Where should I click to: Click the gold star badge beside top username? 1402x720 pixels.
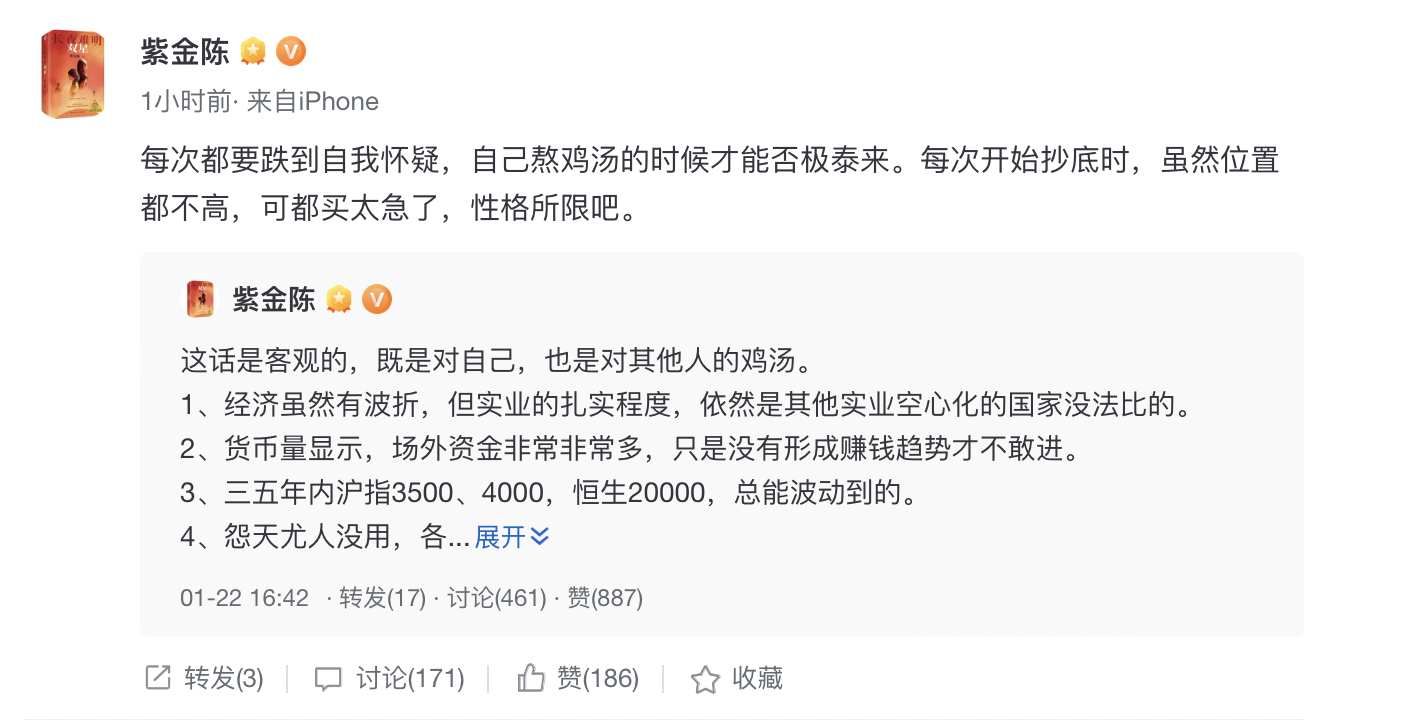click(x=253, y=51)
